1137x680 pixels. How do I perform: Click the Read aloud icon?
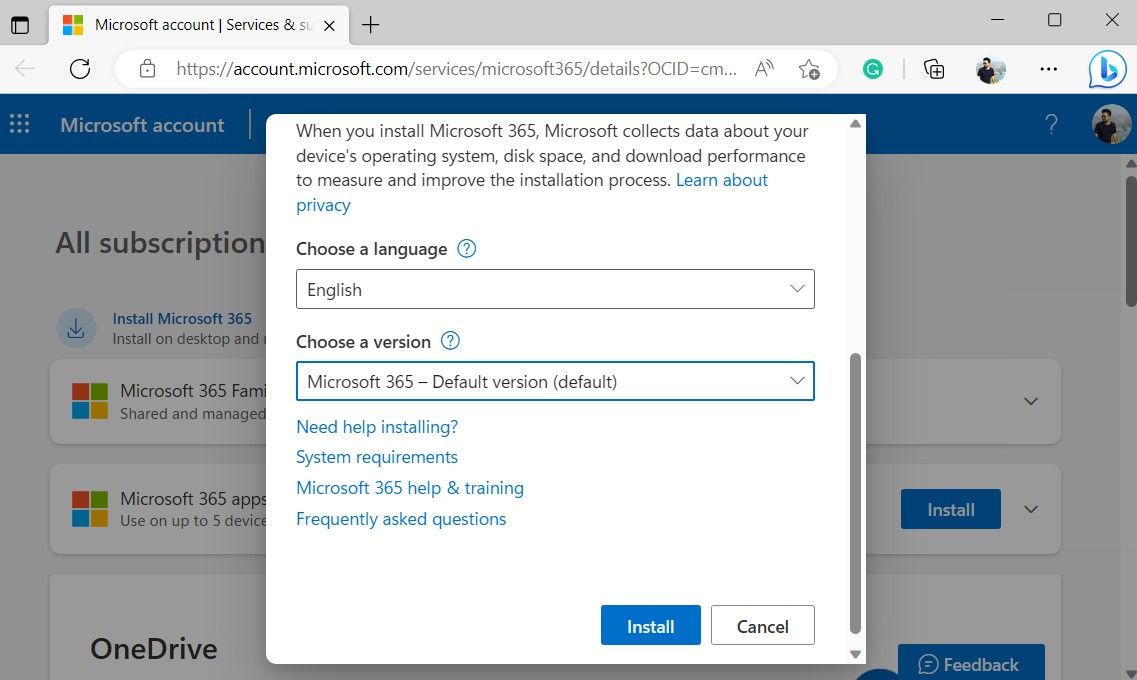pos(764,69)
